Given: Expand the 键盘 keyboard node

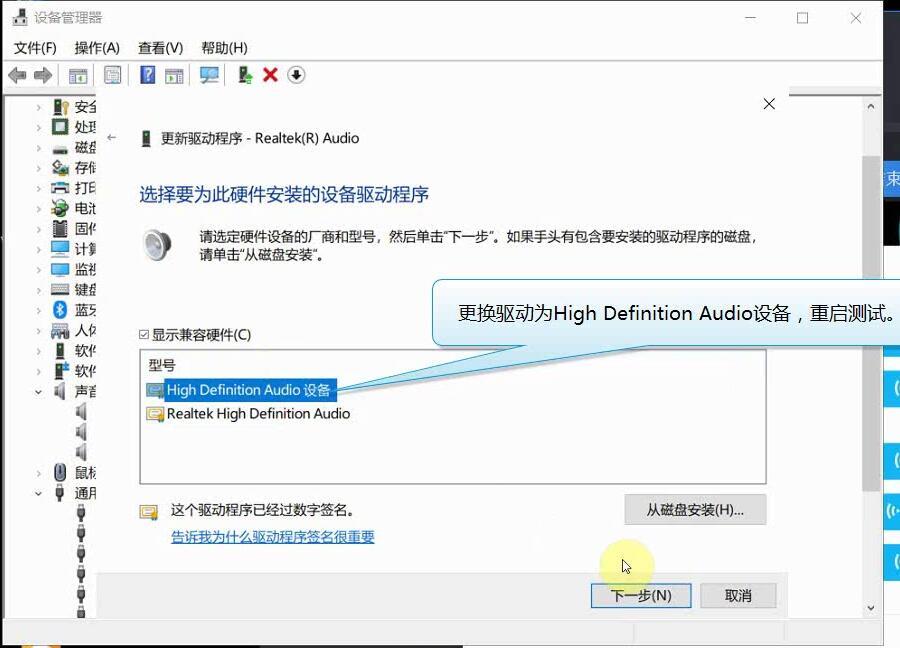Looking at the screenshot, I should click(x=38, y=290).
